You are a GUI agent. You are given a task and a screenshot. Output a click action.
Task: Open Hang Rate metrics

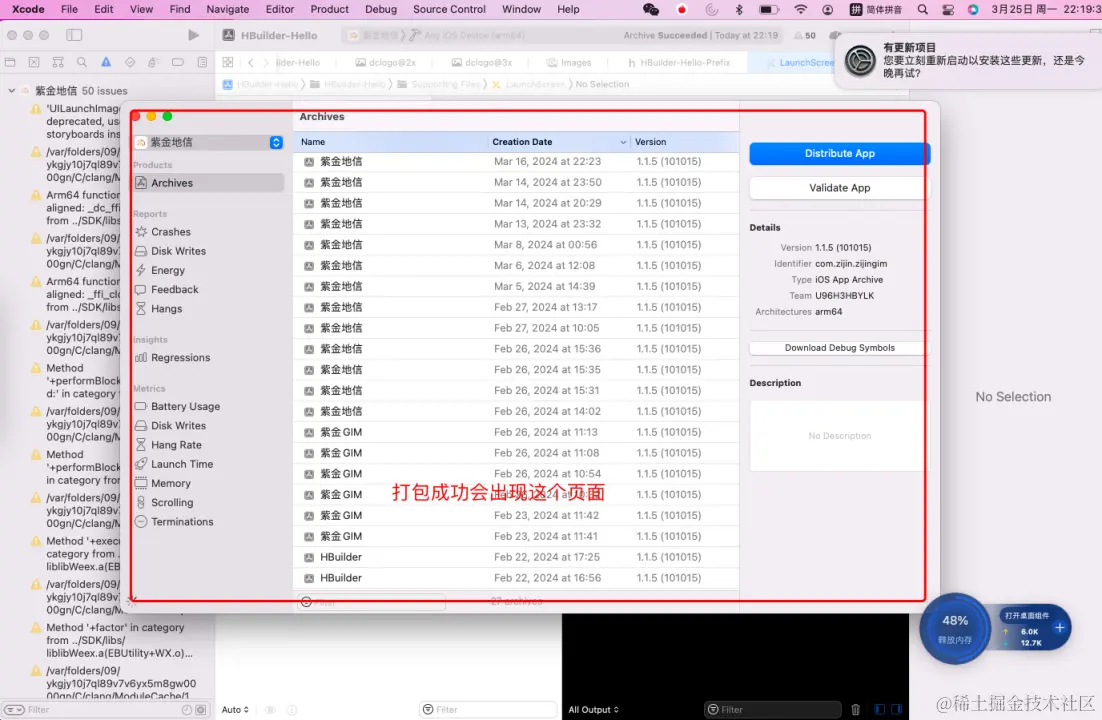click(x=176, y=445)
